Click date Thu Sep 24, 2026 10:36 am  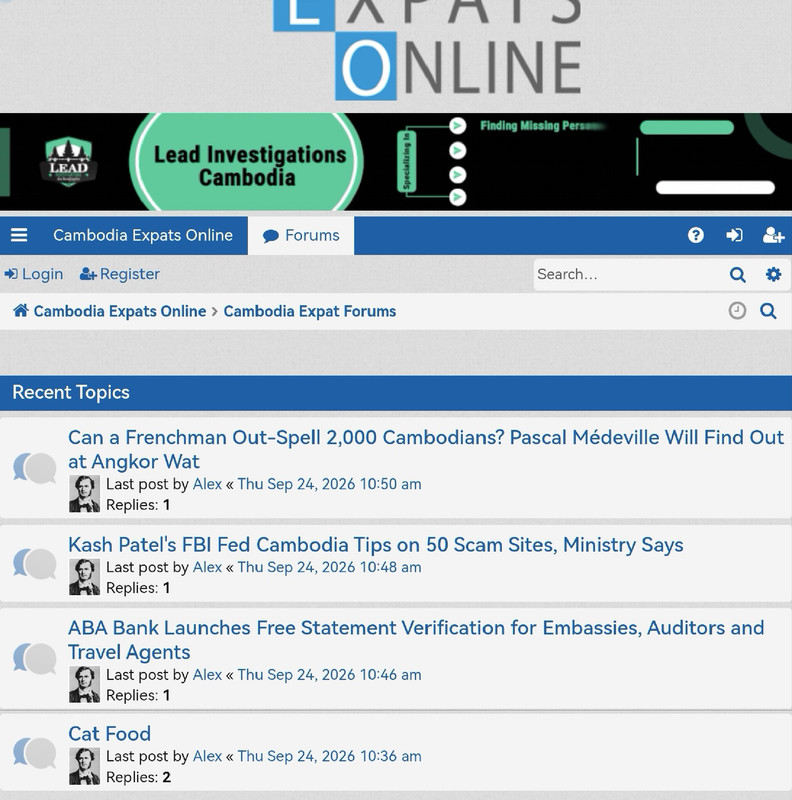click(329, 756)
